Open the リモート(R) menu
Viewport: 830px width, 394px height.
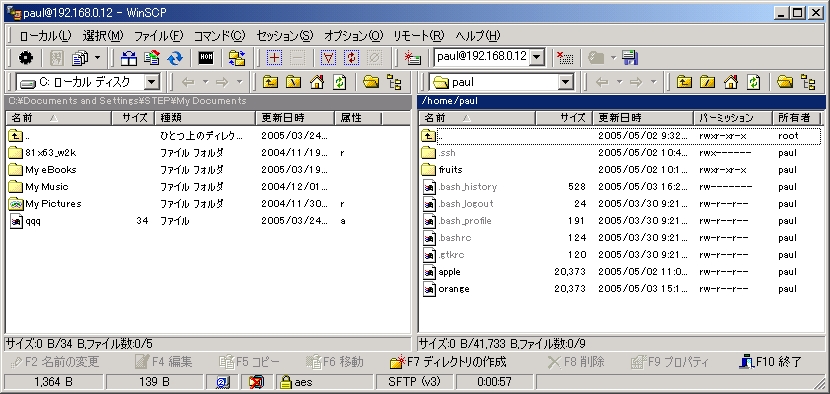click(x=419, y=36)
